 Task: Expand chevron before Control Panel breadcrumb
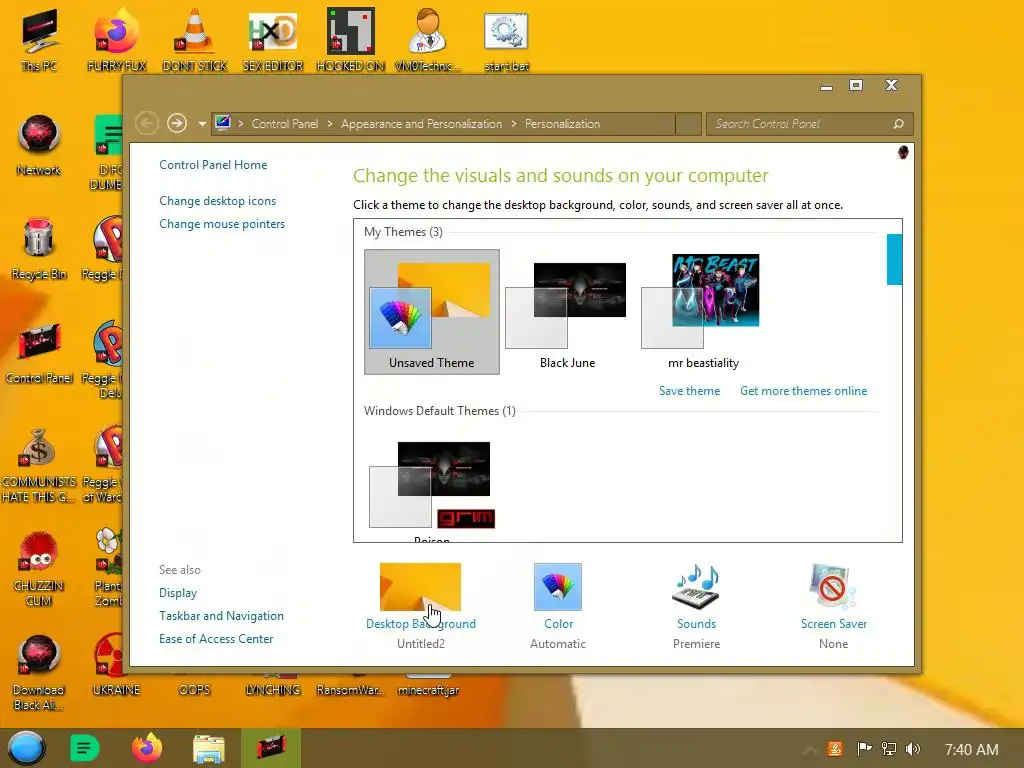coord(240,123)
